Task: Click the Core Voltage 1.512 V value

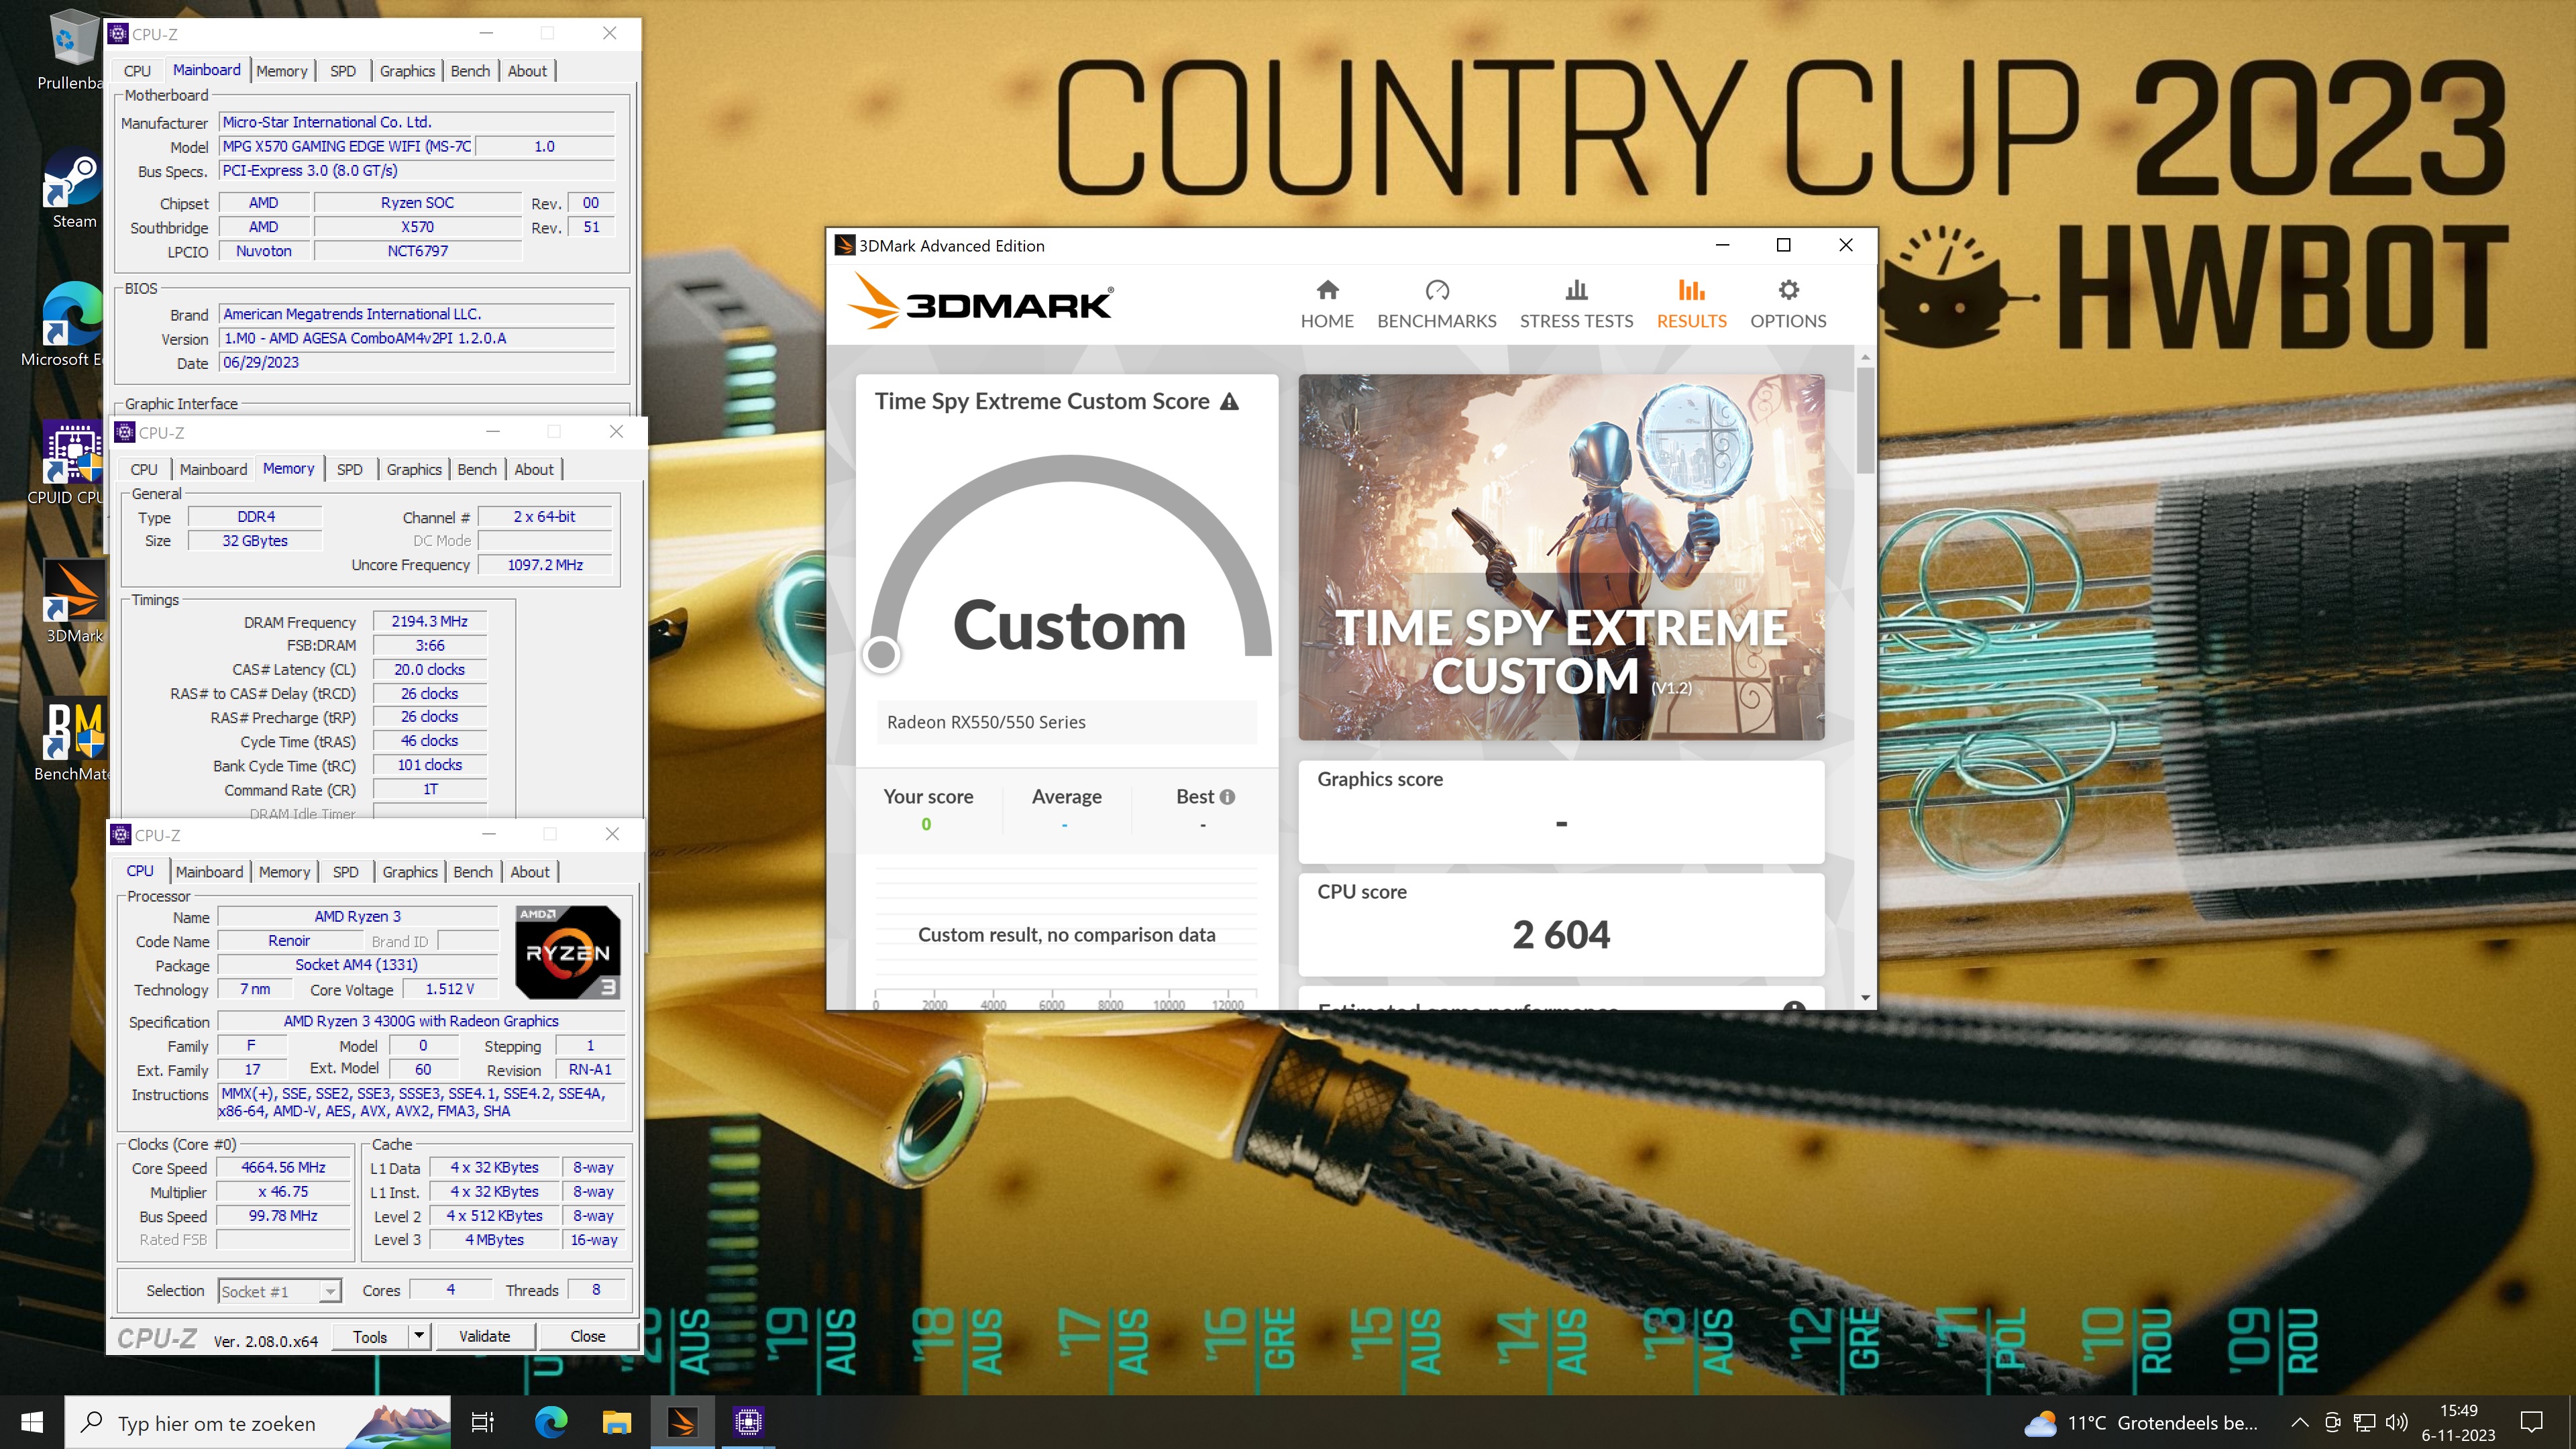Action: 450,989
